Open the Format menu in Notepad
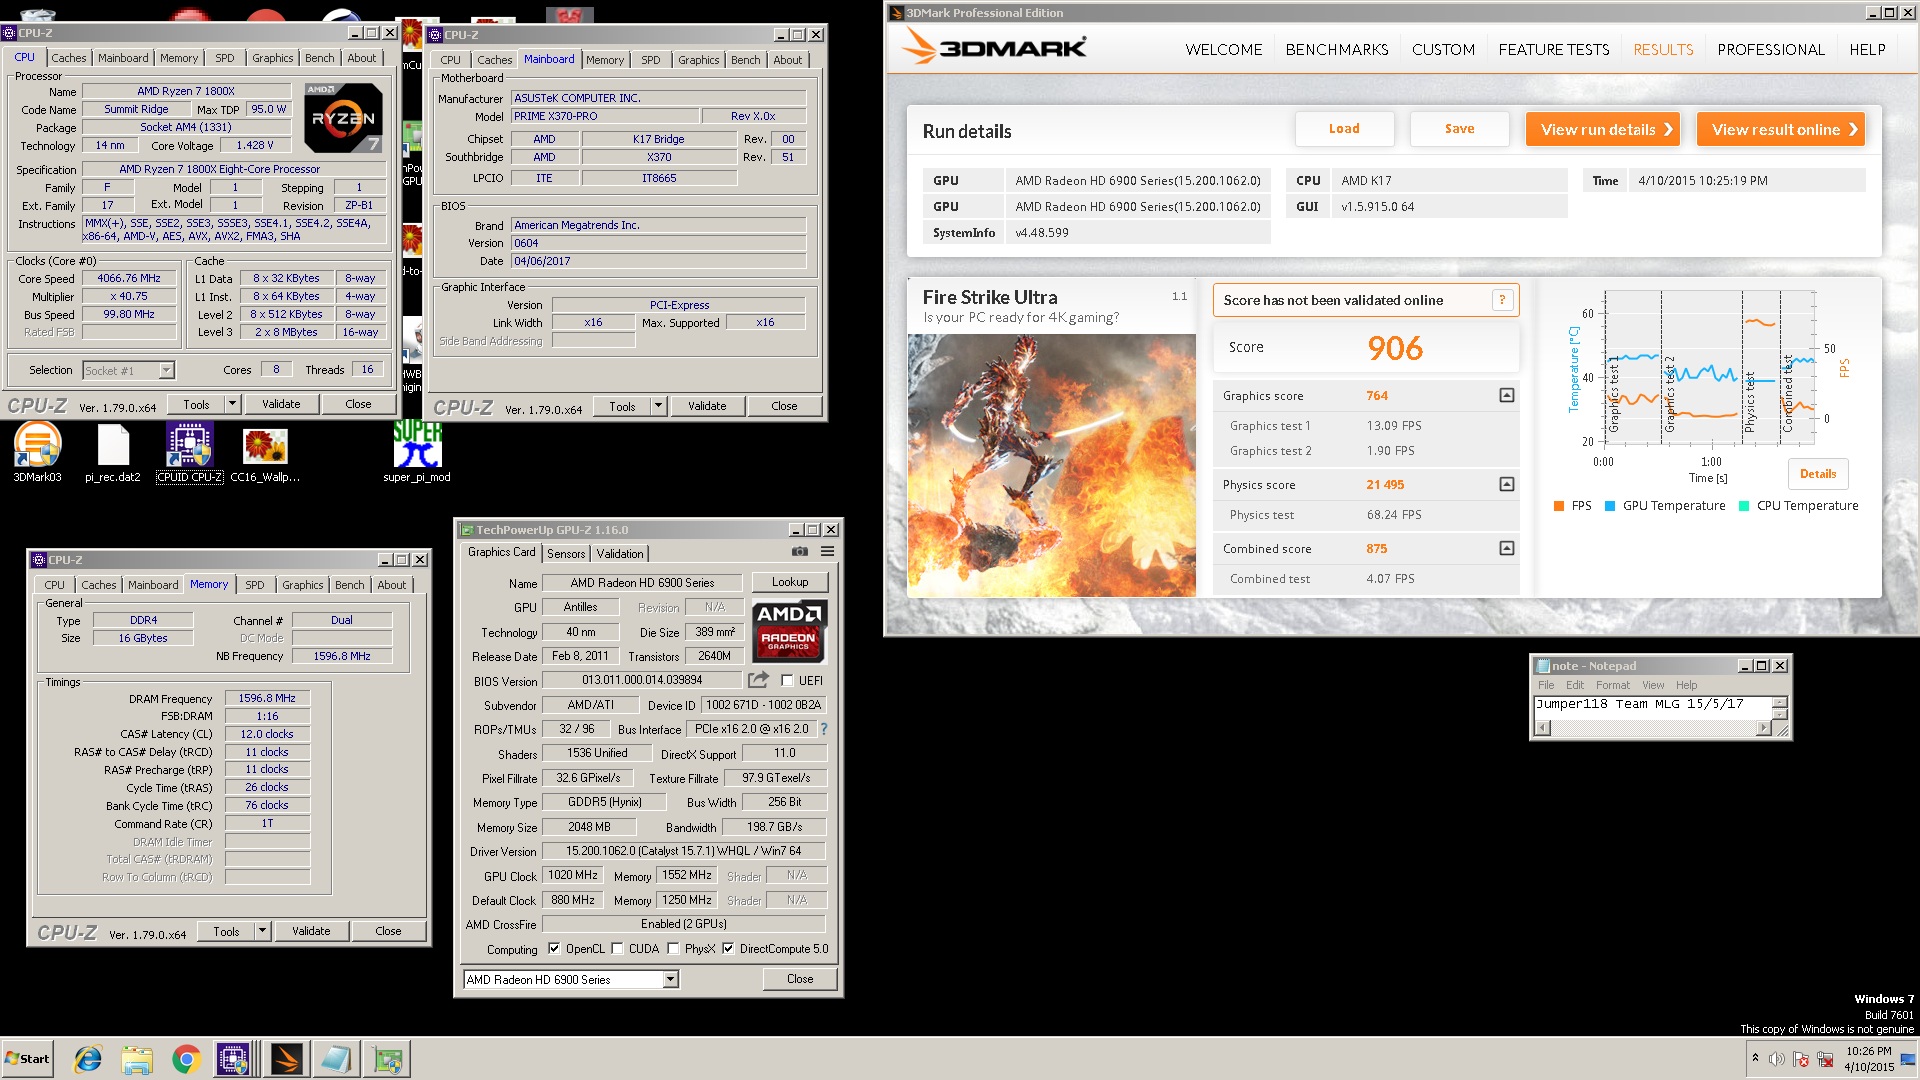The image size is (1920, 1080). pos(1612,685)
